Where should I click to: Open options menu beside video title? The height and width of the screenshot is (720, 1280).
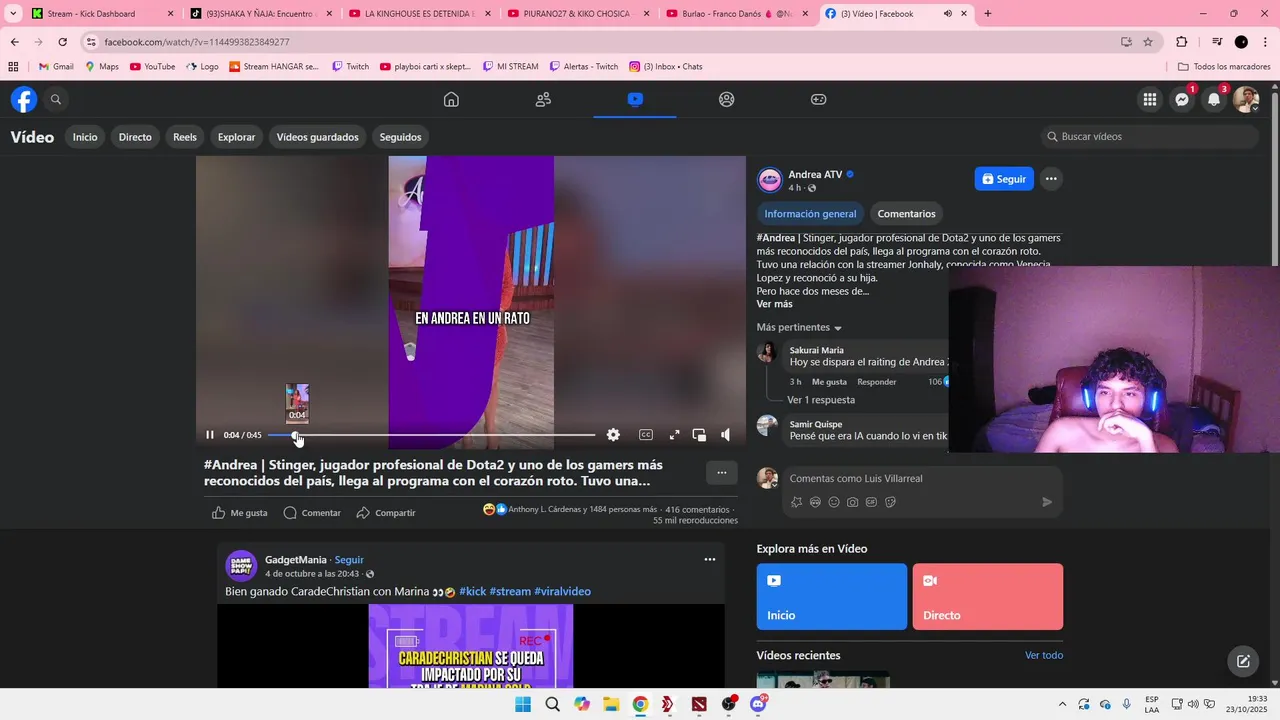pyautogui.click(x=721, y=473)
